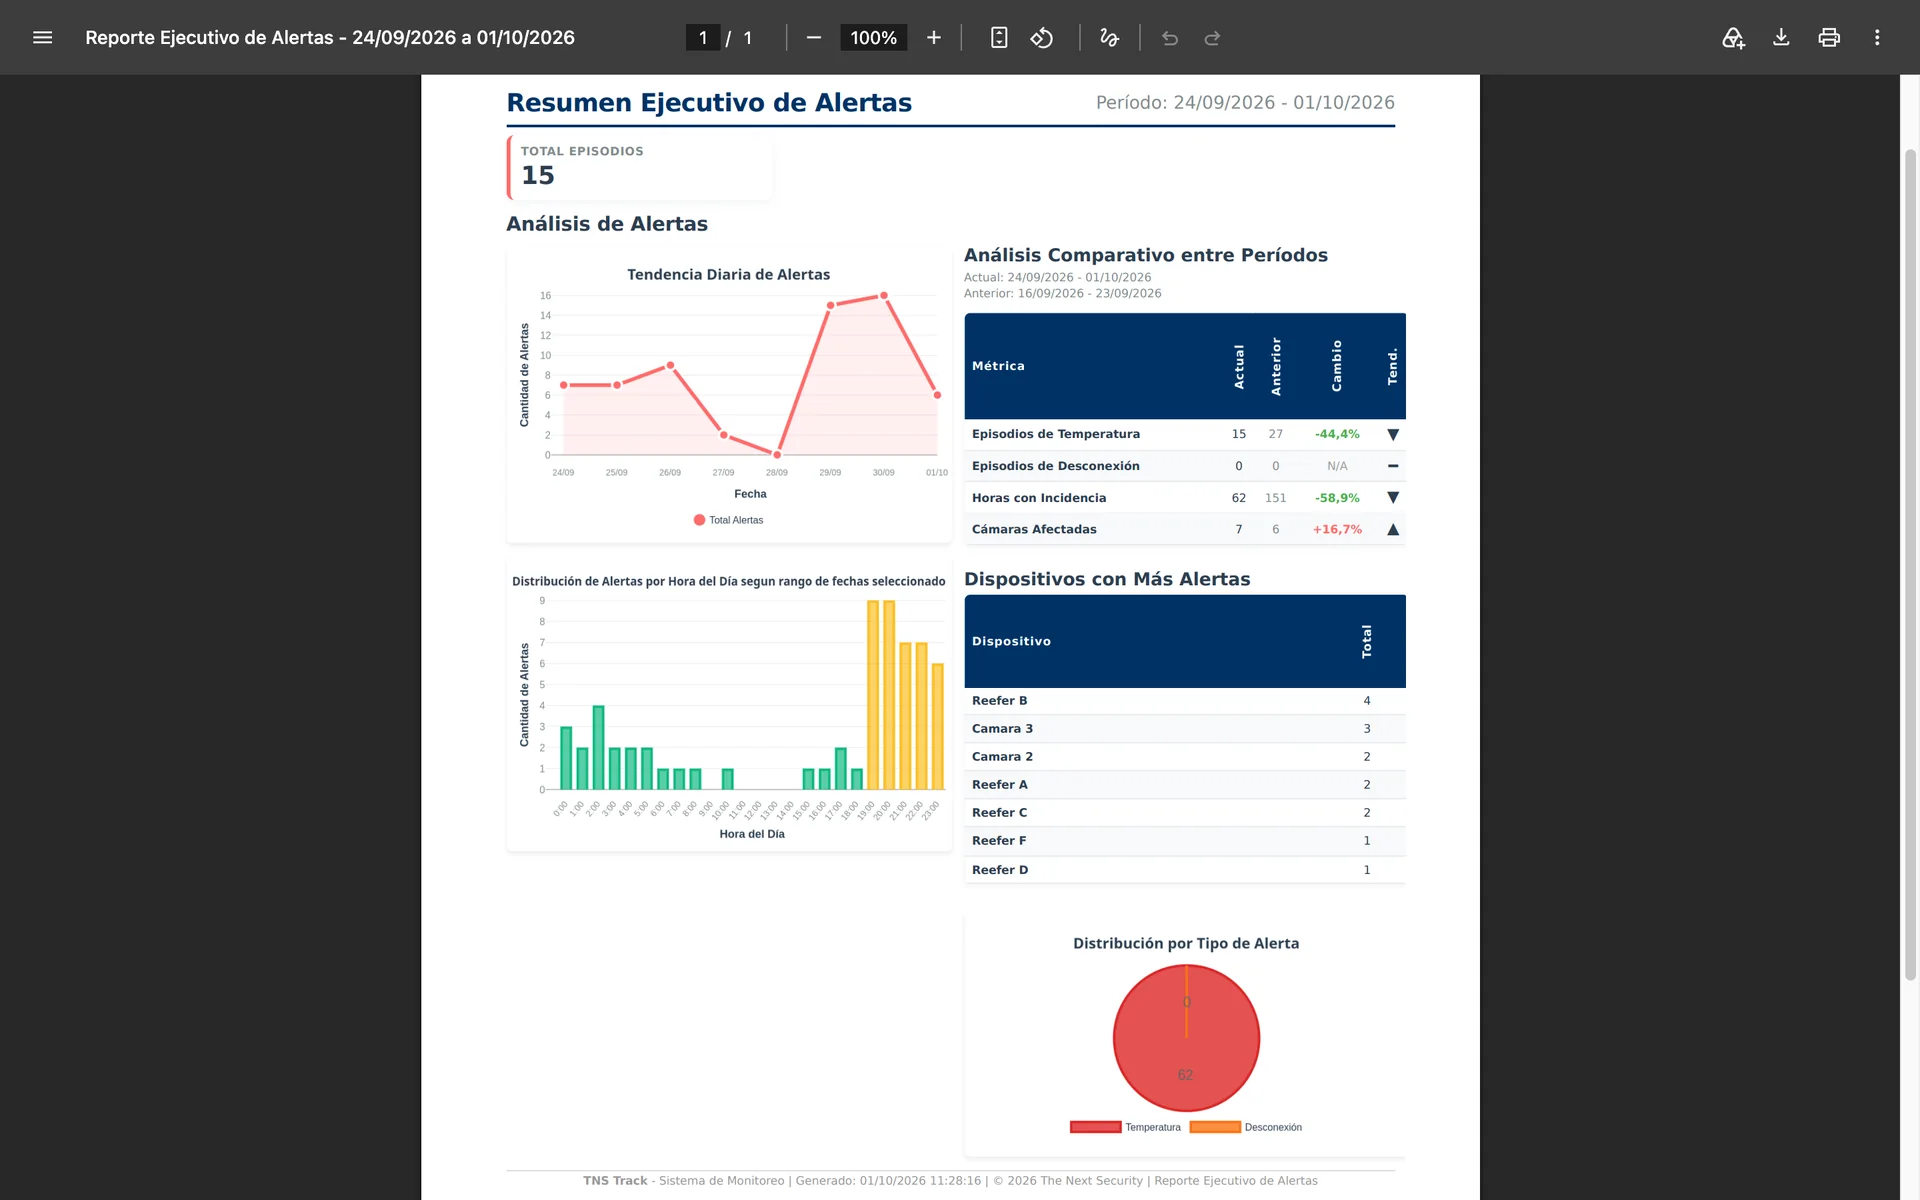Click the up trend arrow for Cámaras Afectadas
This screenshot has height=1200, width=1920.
tap(1393, 530)
